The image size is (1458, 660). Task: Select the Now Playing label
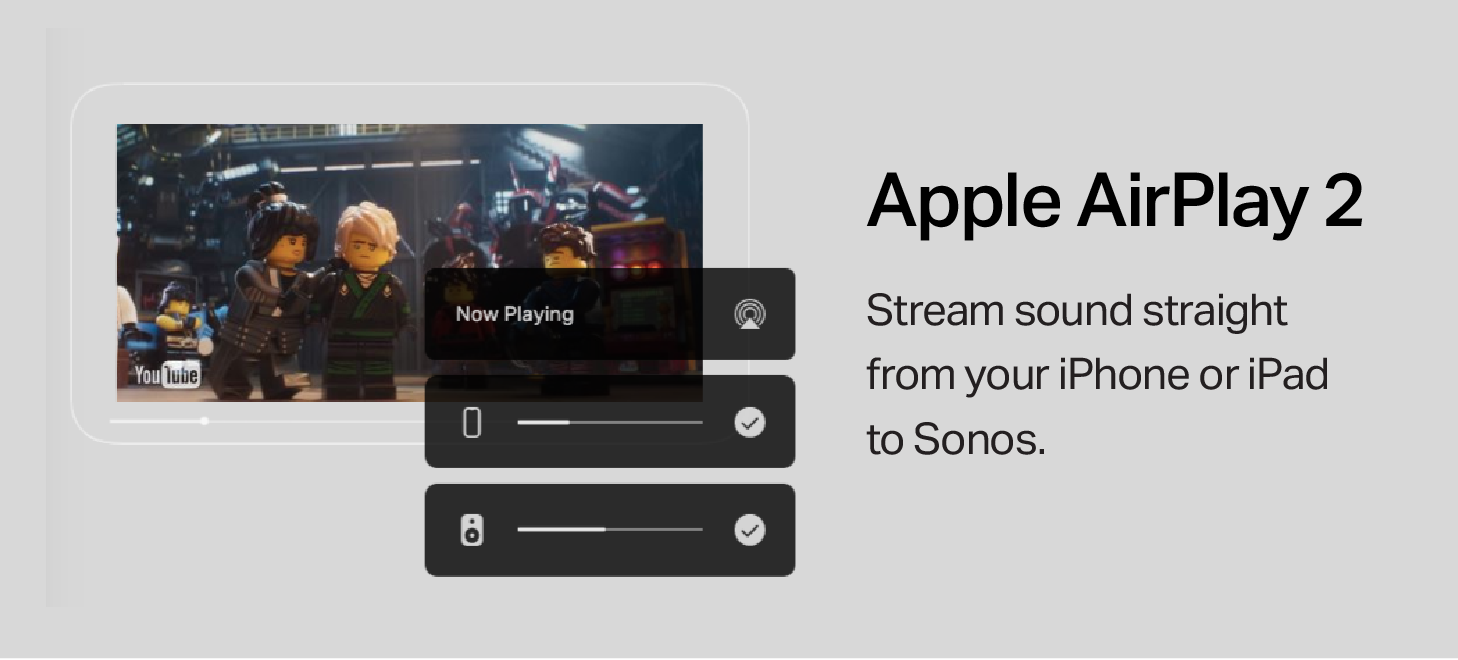515,314
